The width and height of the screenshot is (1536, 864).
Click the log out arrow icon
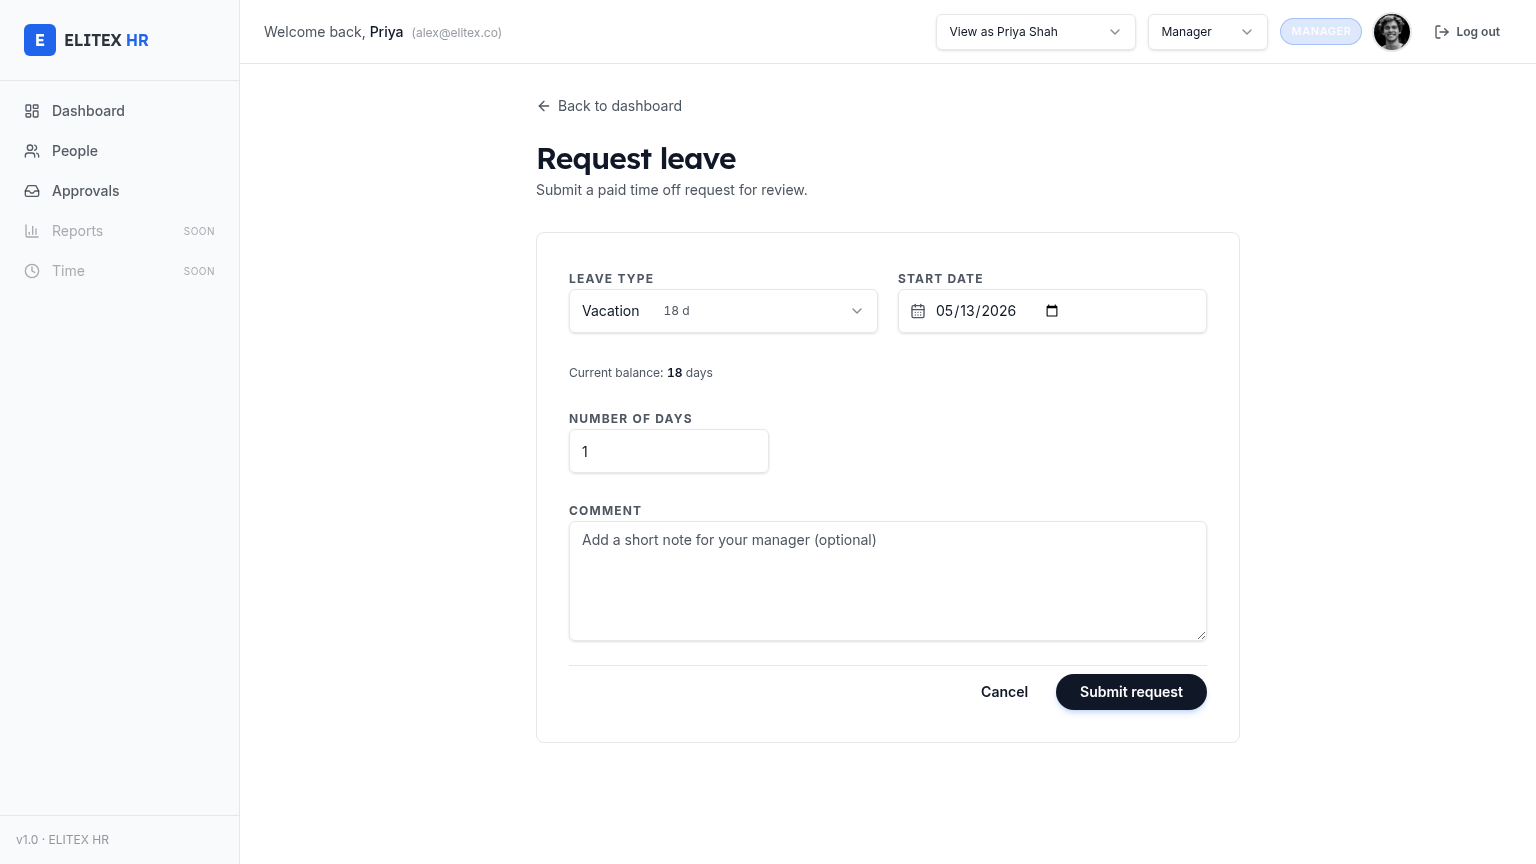point(1442,32)
